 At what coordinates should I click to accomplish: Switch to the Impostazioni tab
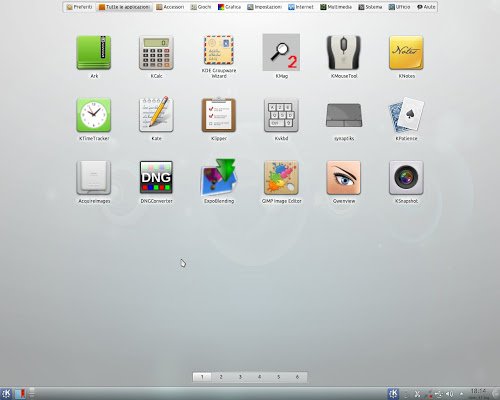pos(265,7)
